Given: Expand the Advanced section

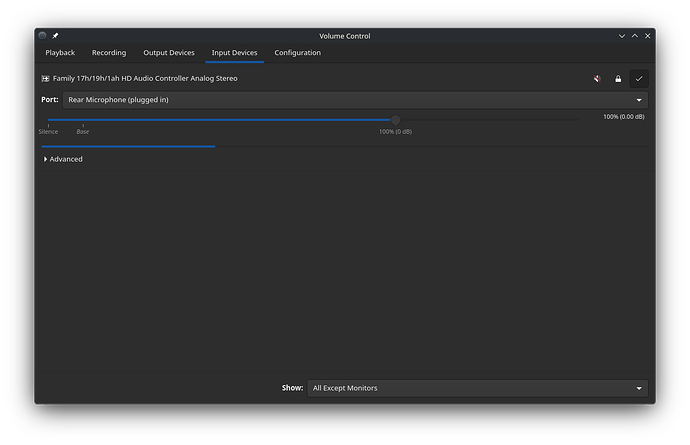Looking at the screenshot, I should tap(62, 159).
